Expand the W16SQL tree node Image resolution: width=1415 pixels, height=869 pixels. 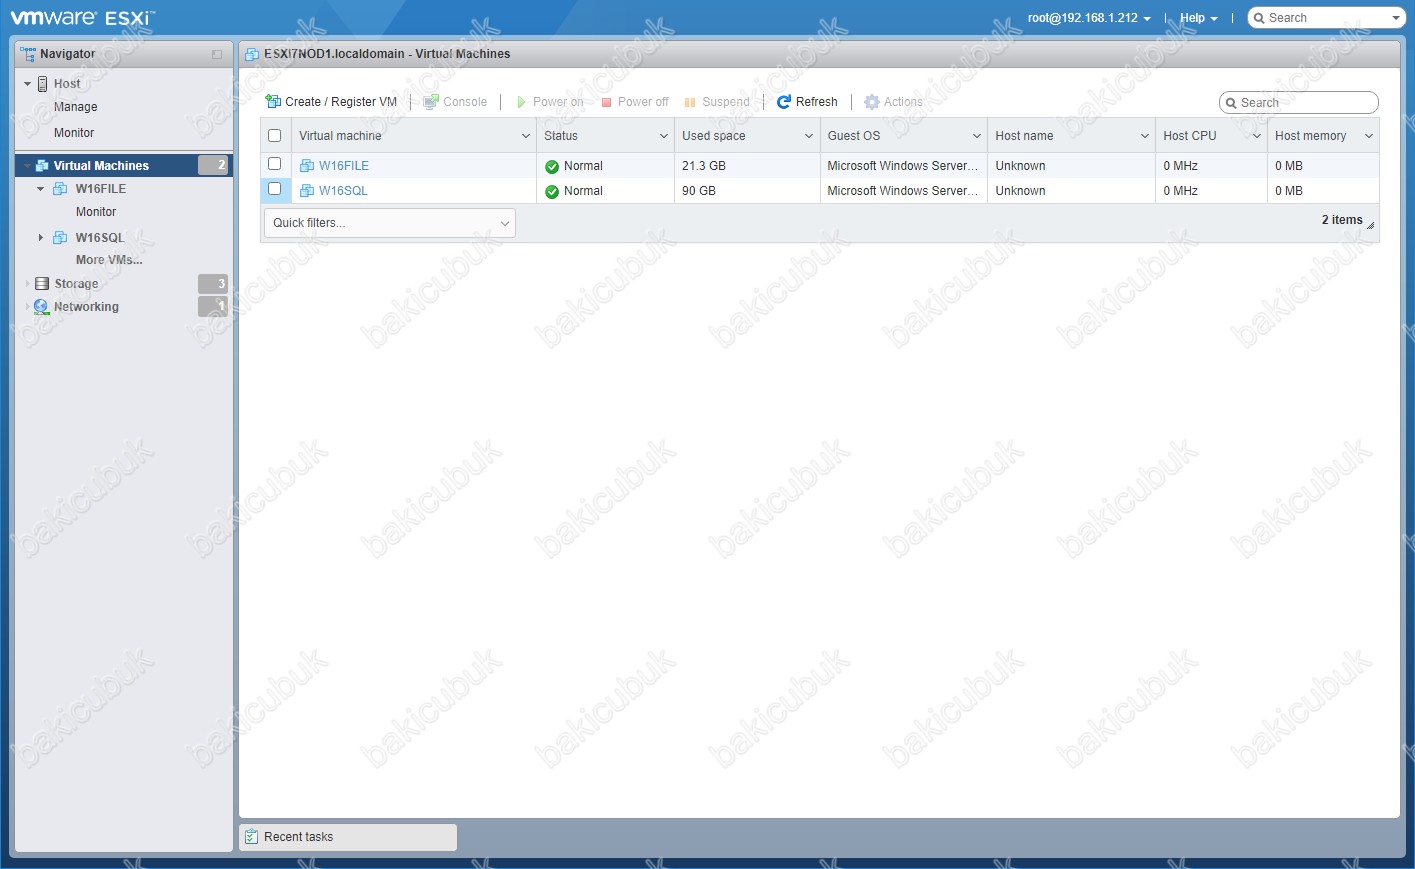coord(40,238)
